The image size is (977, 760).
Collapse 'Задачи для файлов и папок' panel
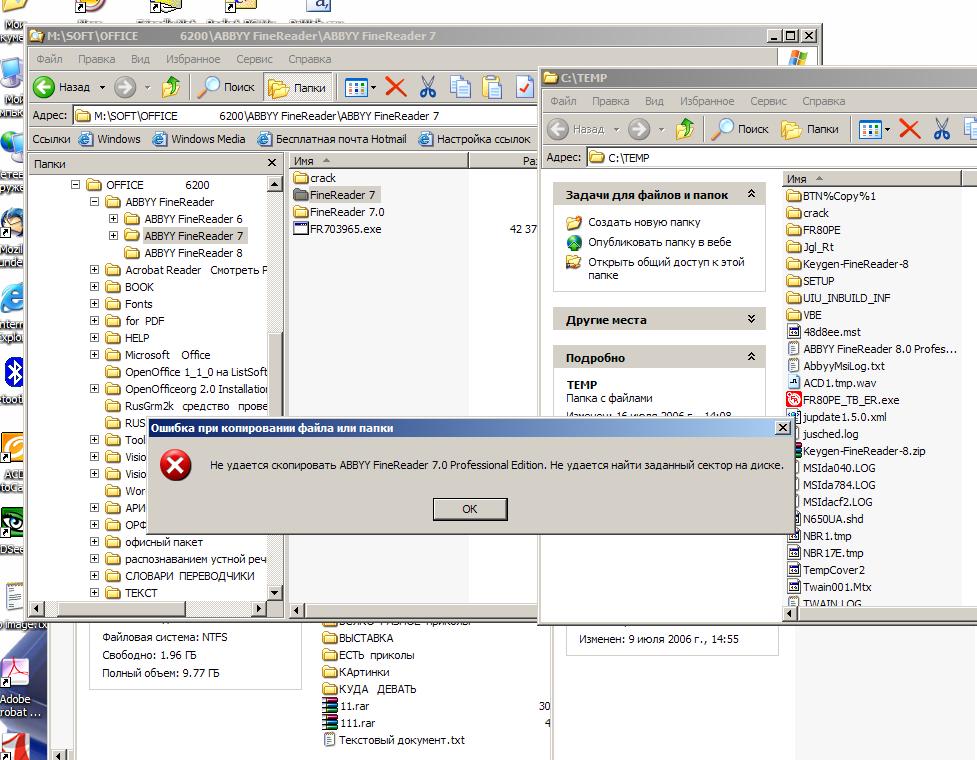pyautogui.click(x=751, y=194)
